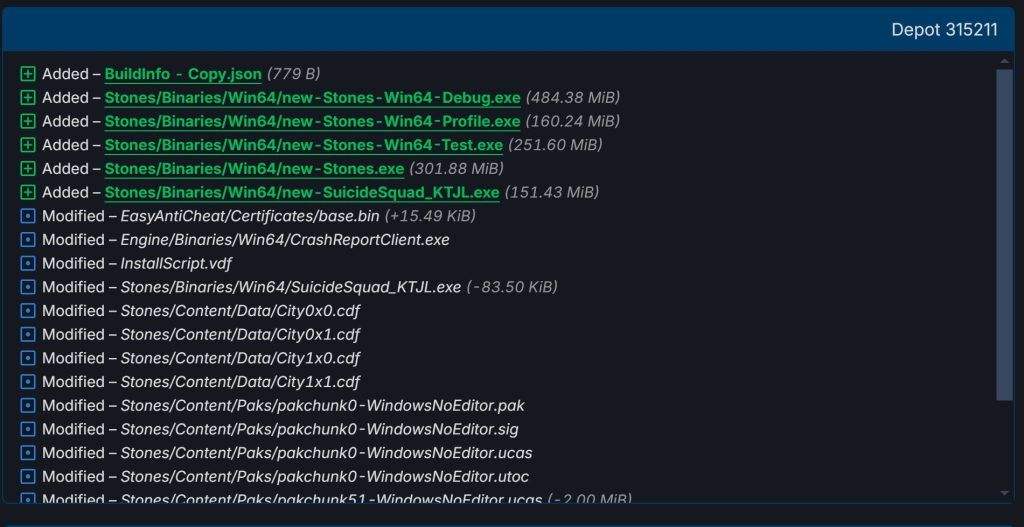Click the added icon next to new-Stones-Win64-Debug.exe
Screen dimensions: 1024x527
pos(28,98)
